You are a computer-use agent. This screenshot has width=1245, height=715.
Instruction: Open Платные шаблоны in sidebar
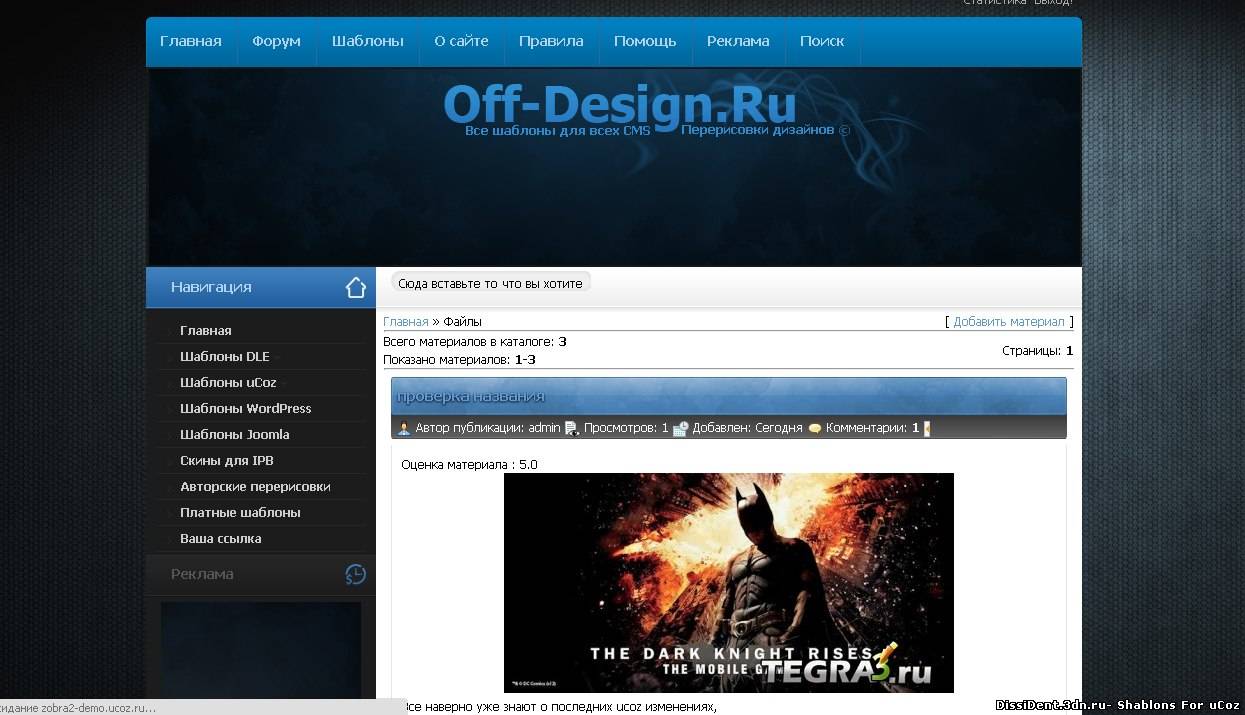[x=240, y=512]
